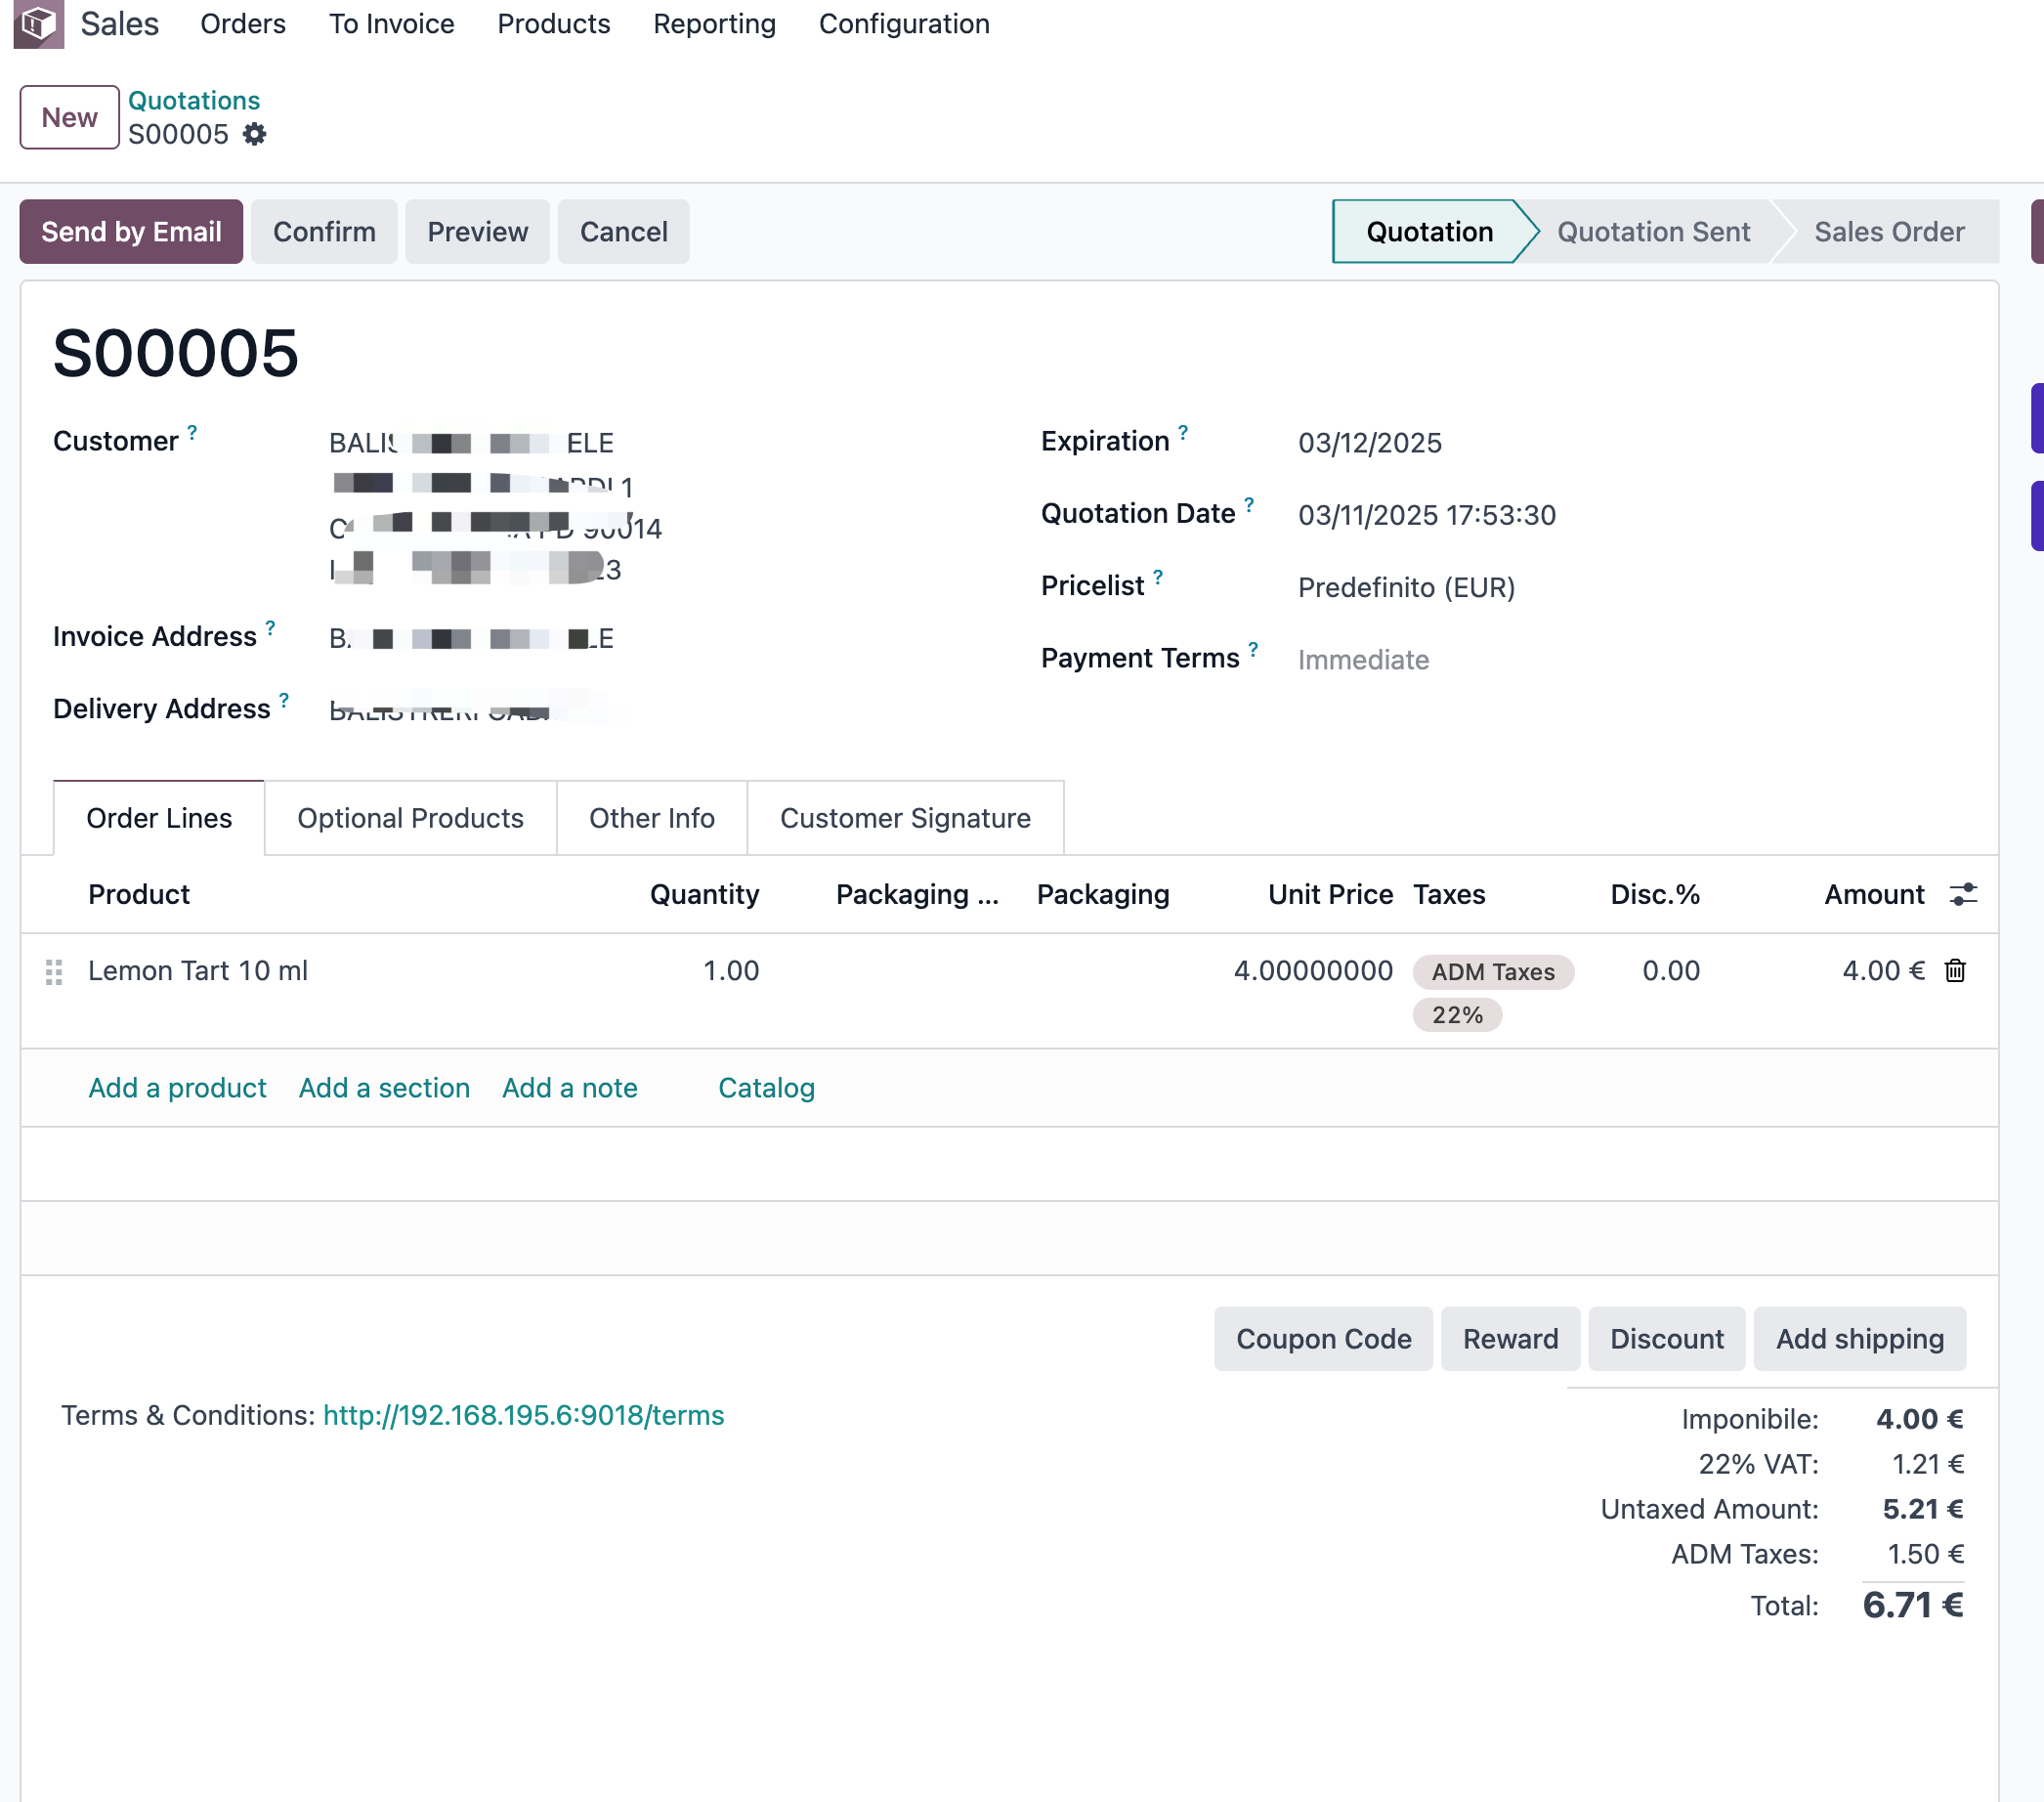Click the Discount button
The height and width of the screenshot is (1802, 2044).
(x=1667, y=1339)
